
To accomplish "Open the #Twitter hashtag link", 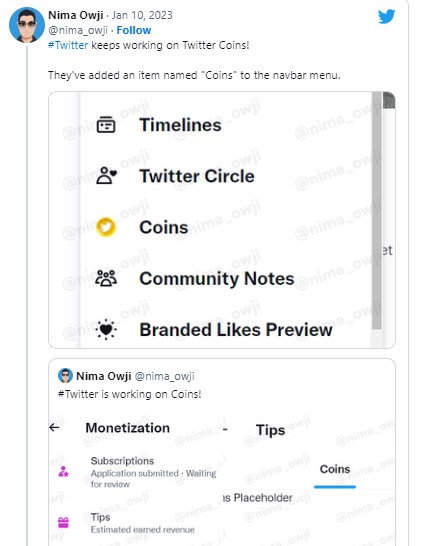I will [x=68, y=45].
